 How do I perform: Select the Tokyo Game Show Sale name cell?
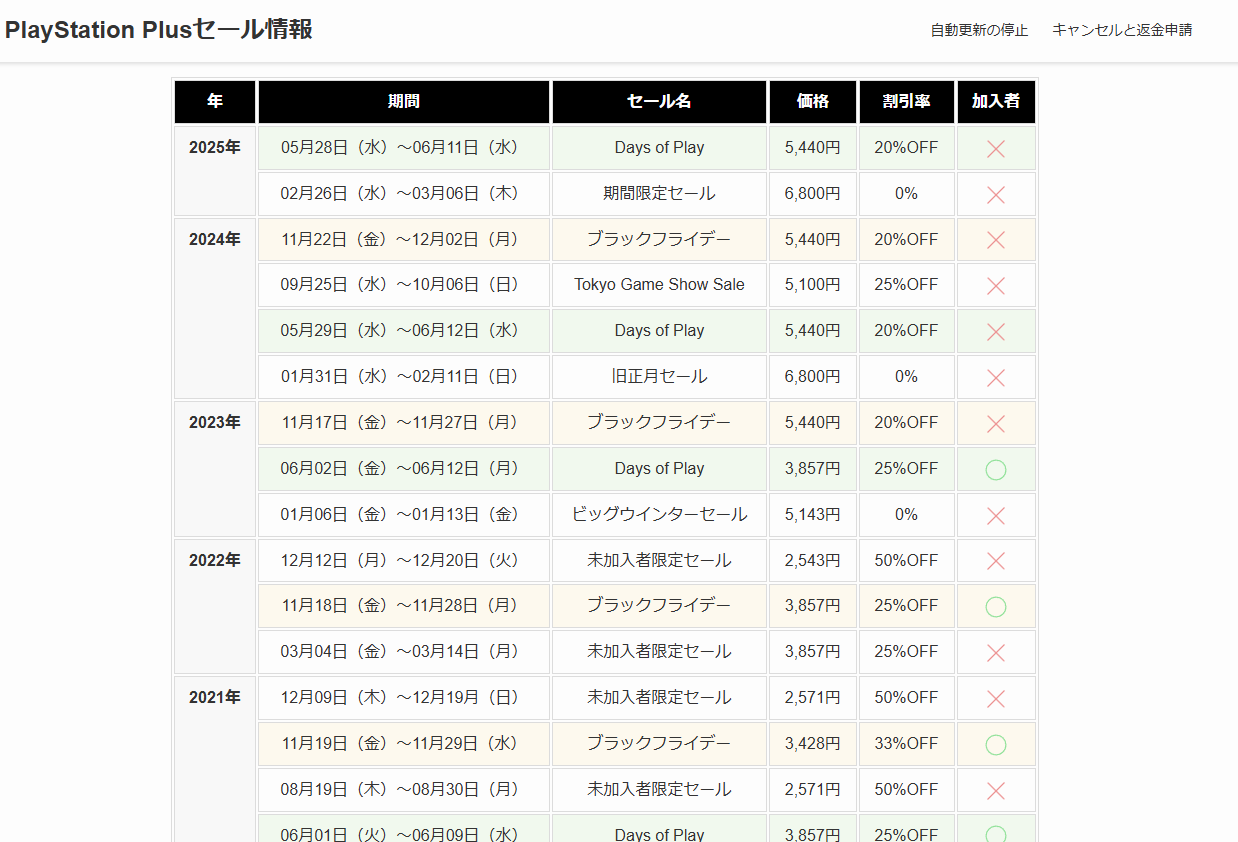659,285
